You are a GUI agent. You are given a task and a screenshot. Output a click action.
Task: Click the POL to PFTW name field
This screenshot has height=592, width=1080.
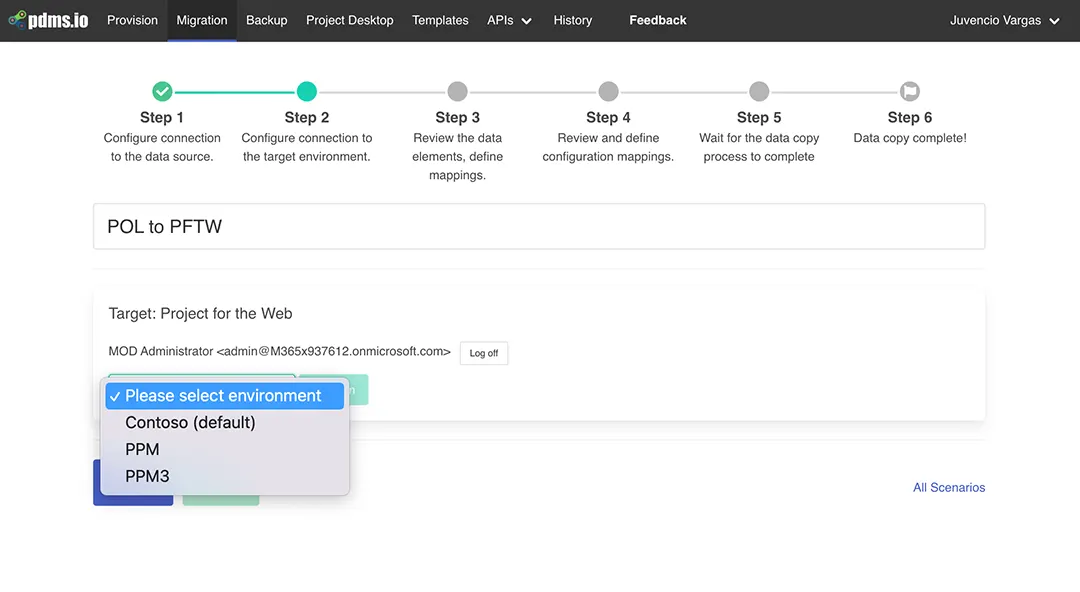click(x=538, y=227)
